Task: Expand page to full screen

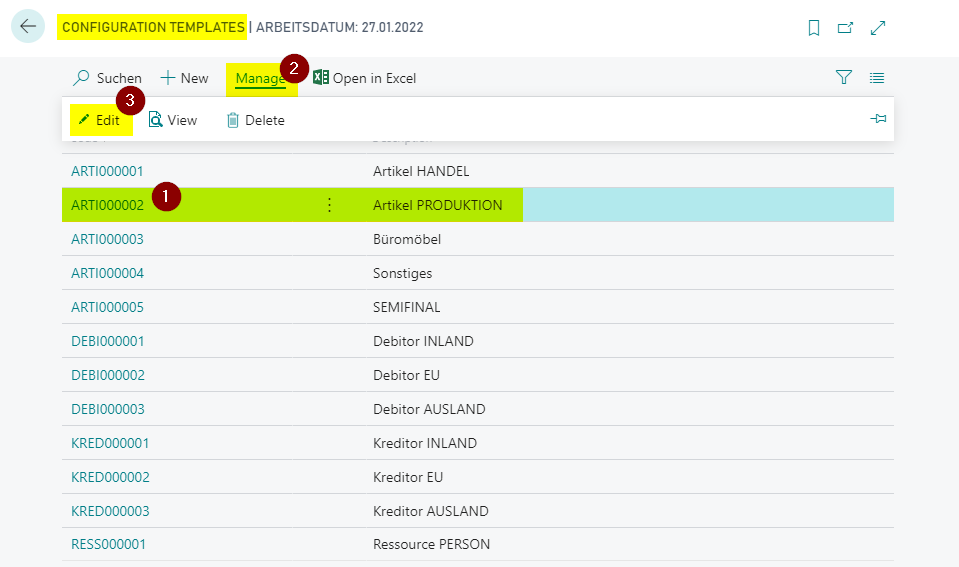Action: coord(878,28)
